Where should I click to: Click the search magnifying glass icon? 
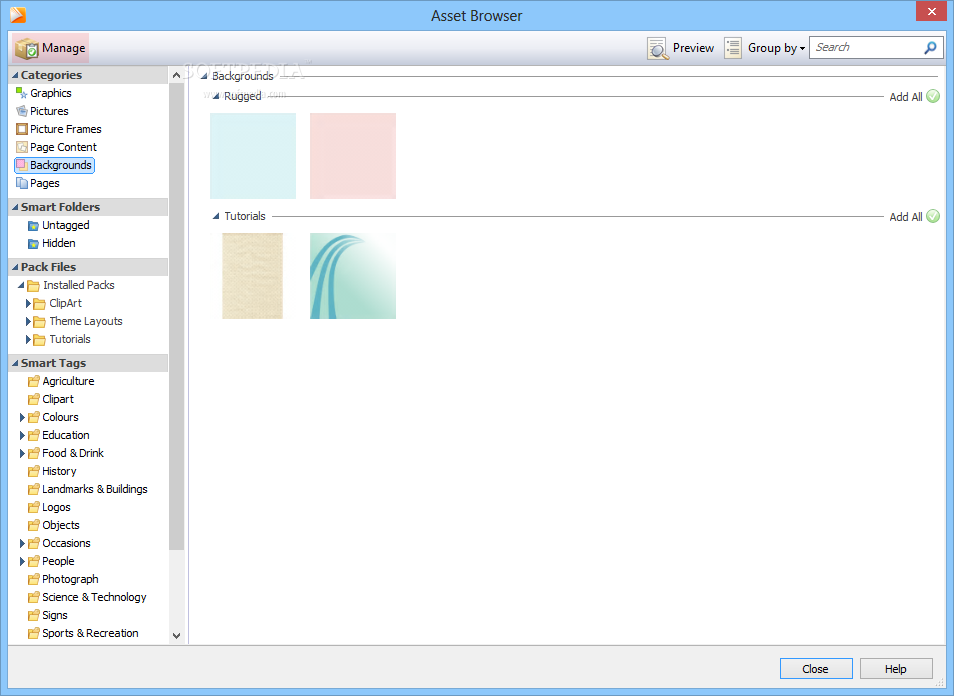click(x=930, y=47)
